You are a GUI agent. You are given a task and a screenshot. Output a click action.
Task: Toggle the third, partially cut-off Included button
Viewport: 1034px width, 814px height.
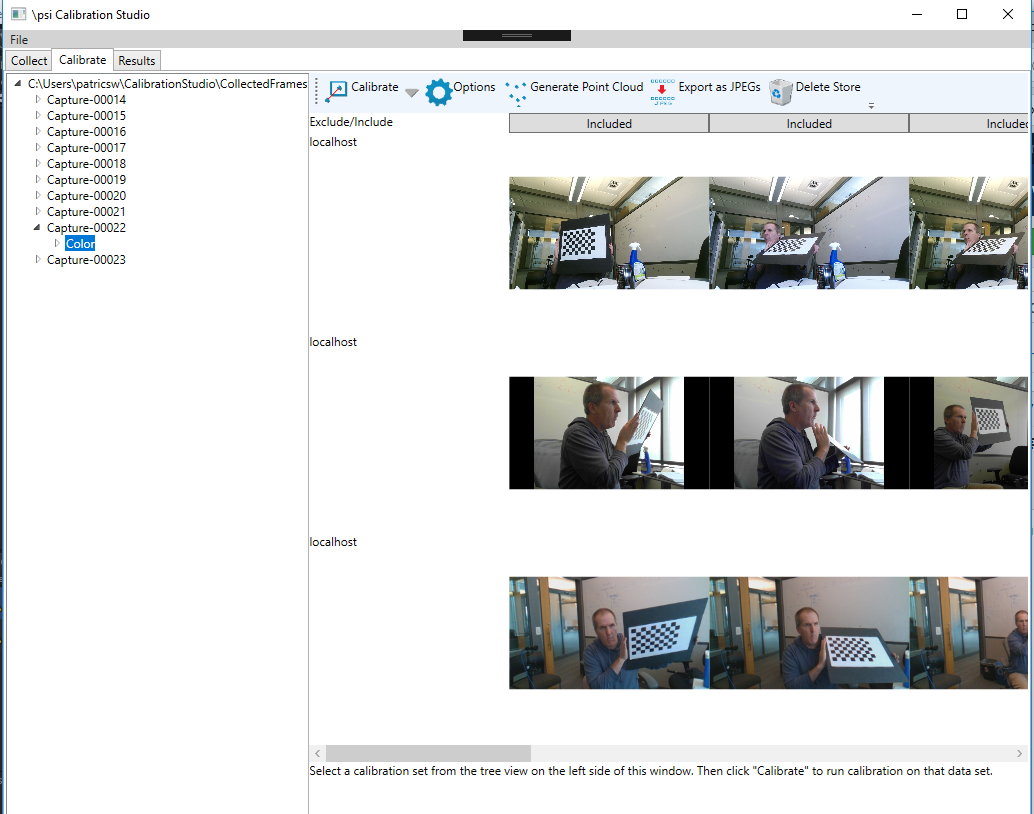click(969, 123)
